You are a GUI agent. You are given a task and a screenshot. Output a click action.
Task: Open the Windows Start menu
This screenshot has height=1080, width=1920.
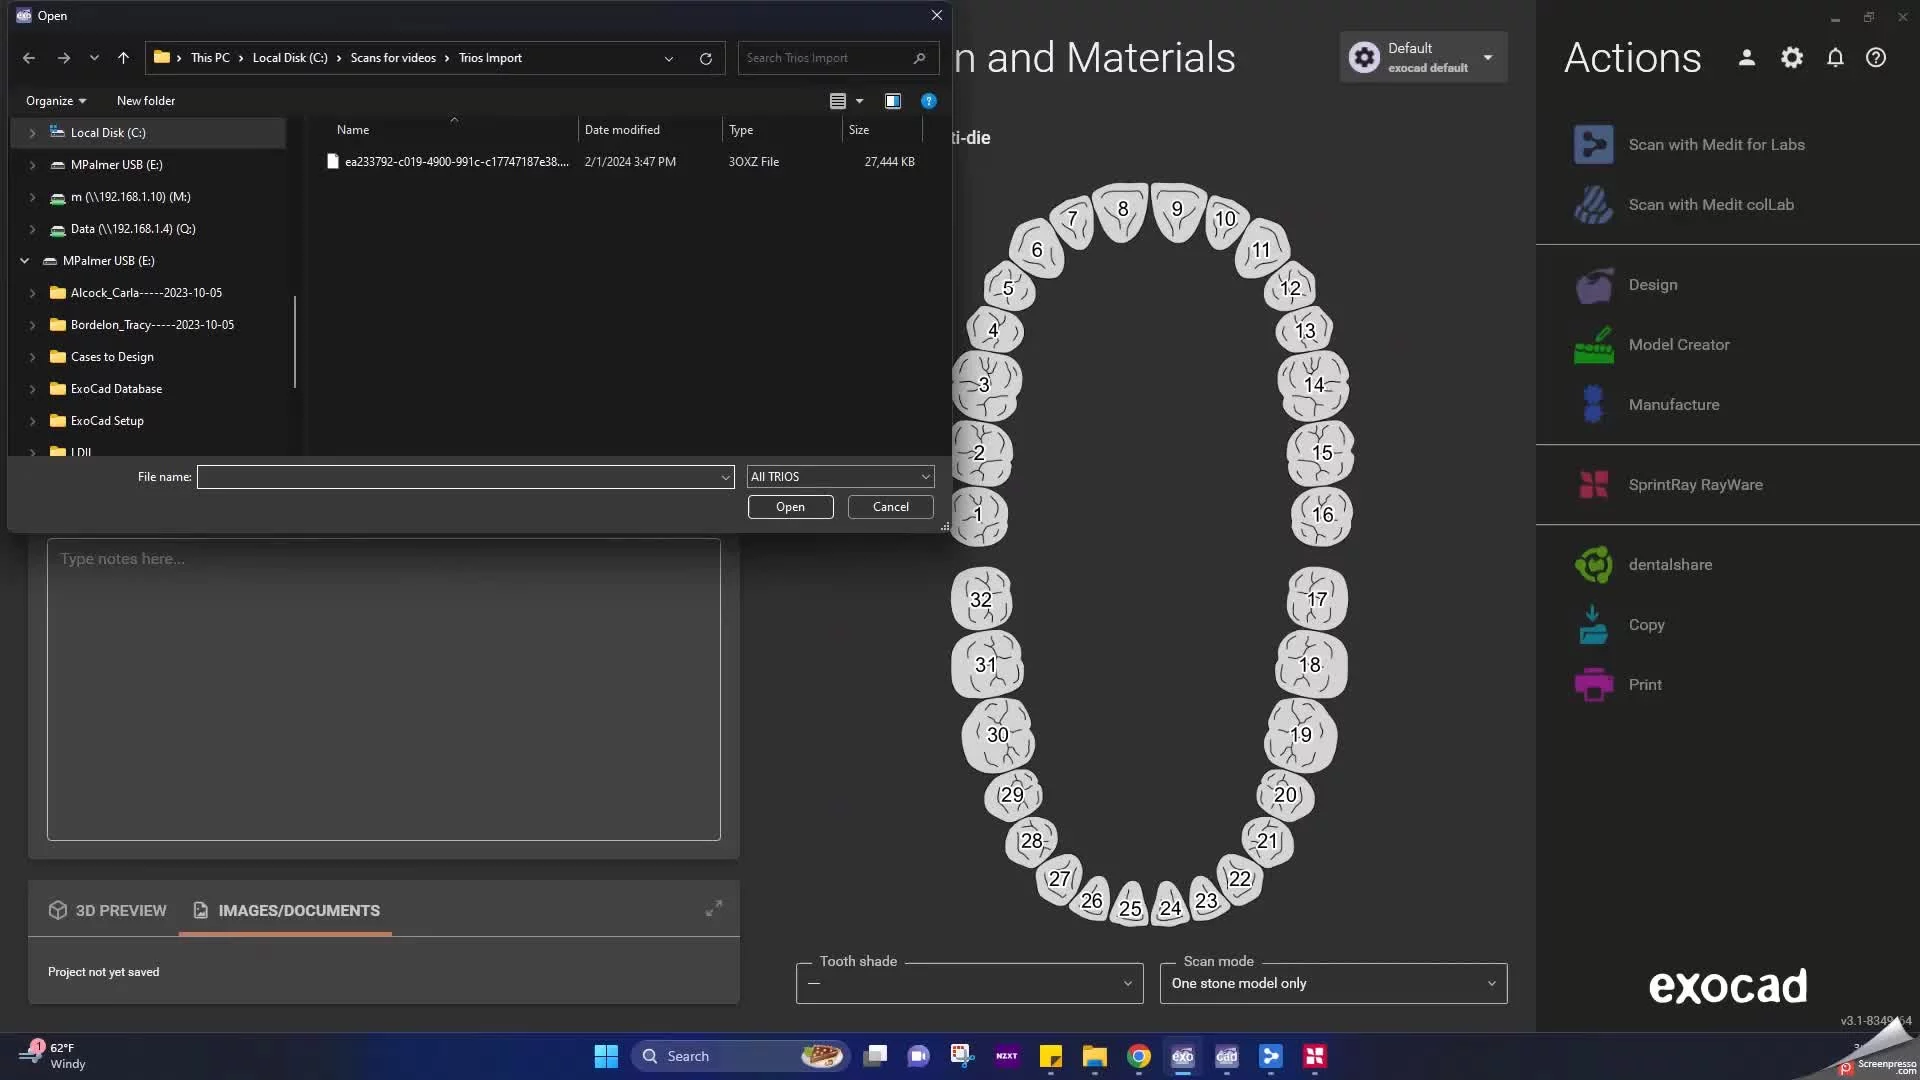[606, 1056]
